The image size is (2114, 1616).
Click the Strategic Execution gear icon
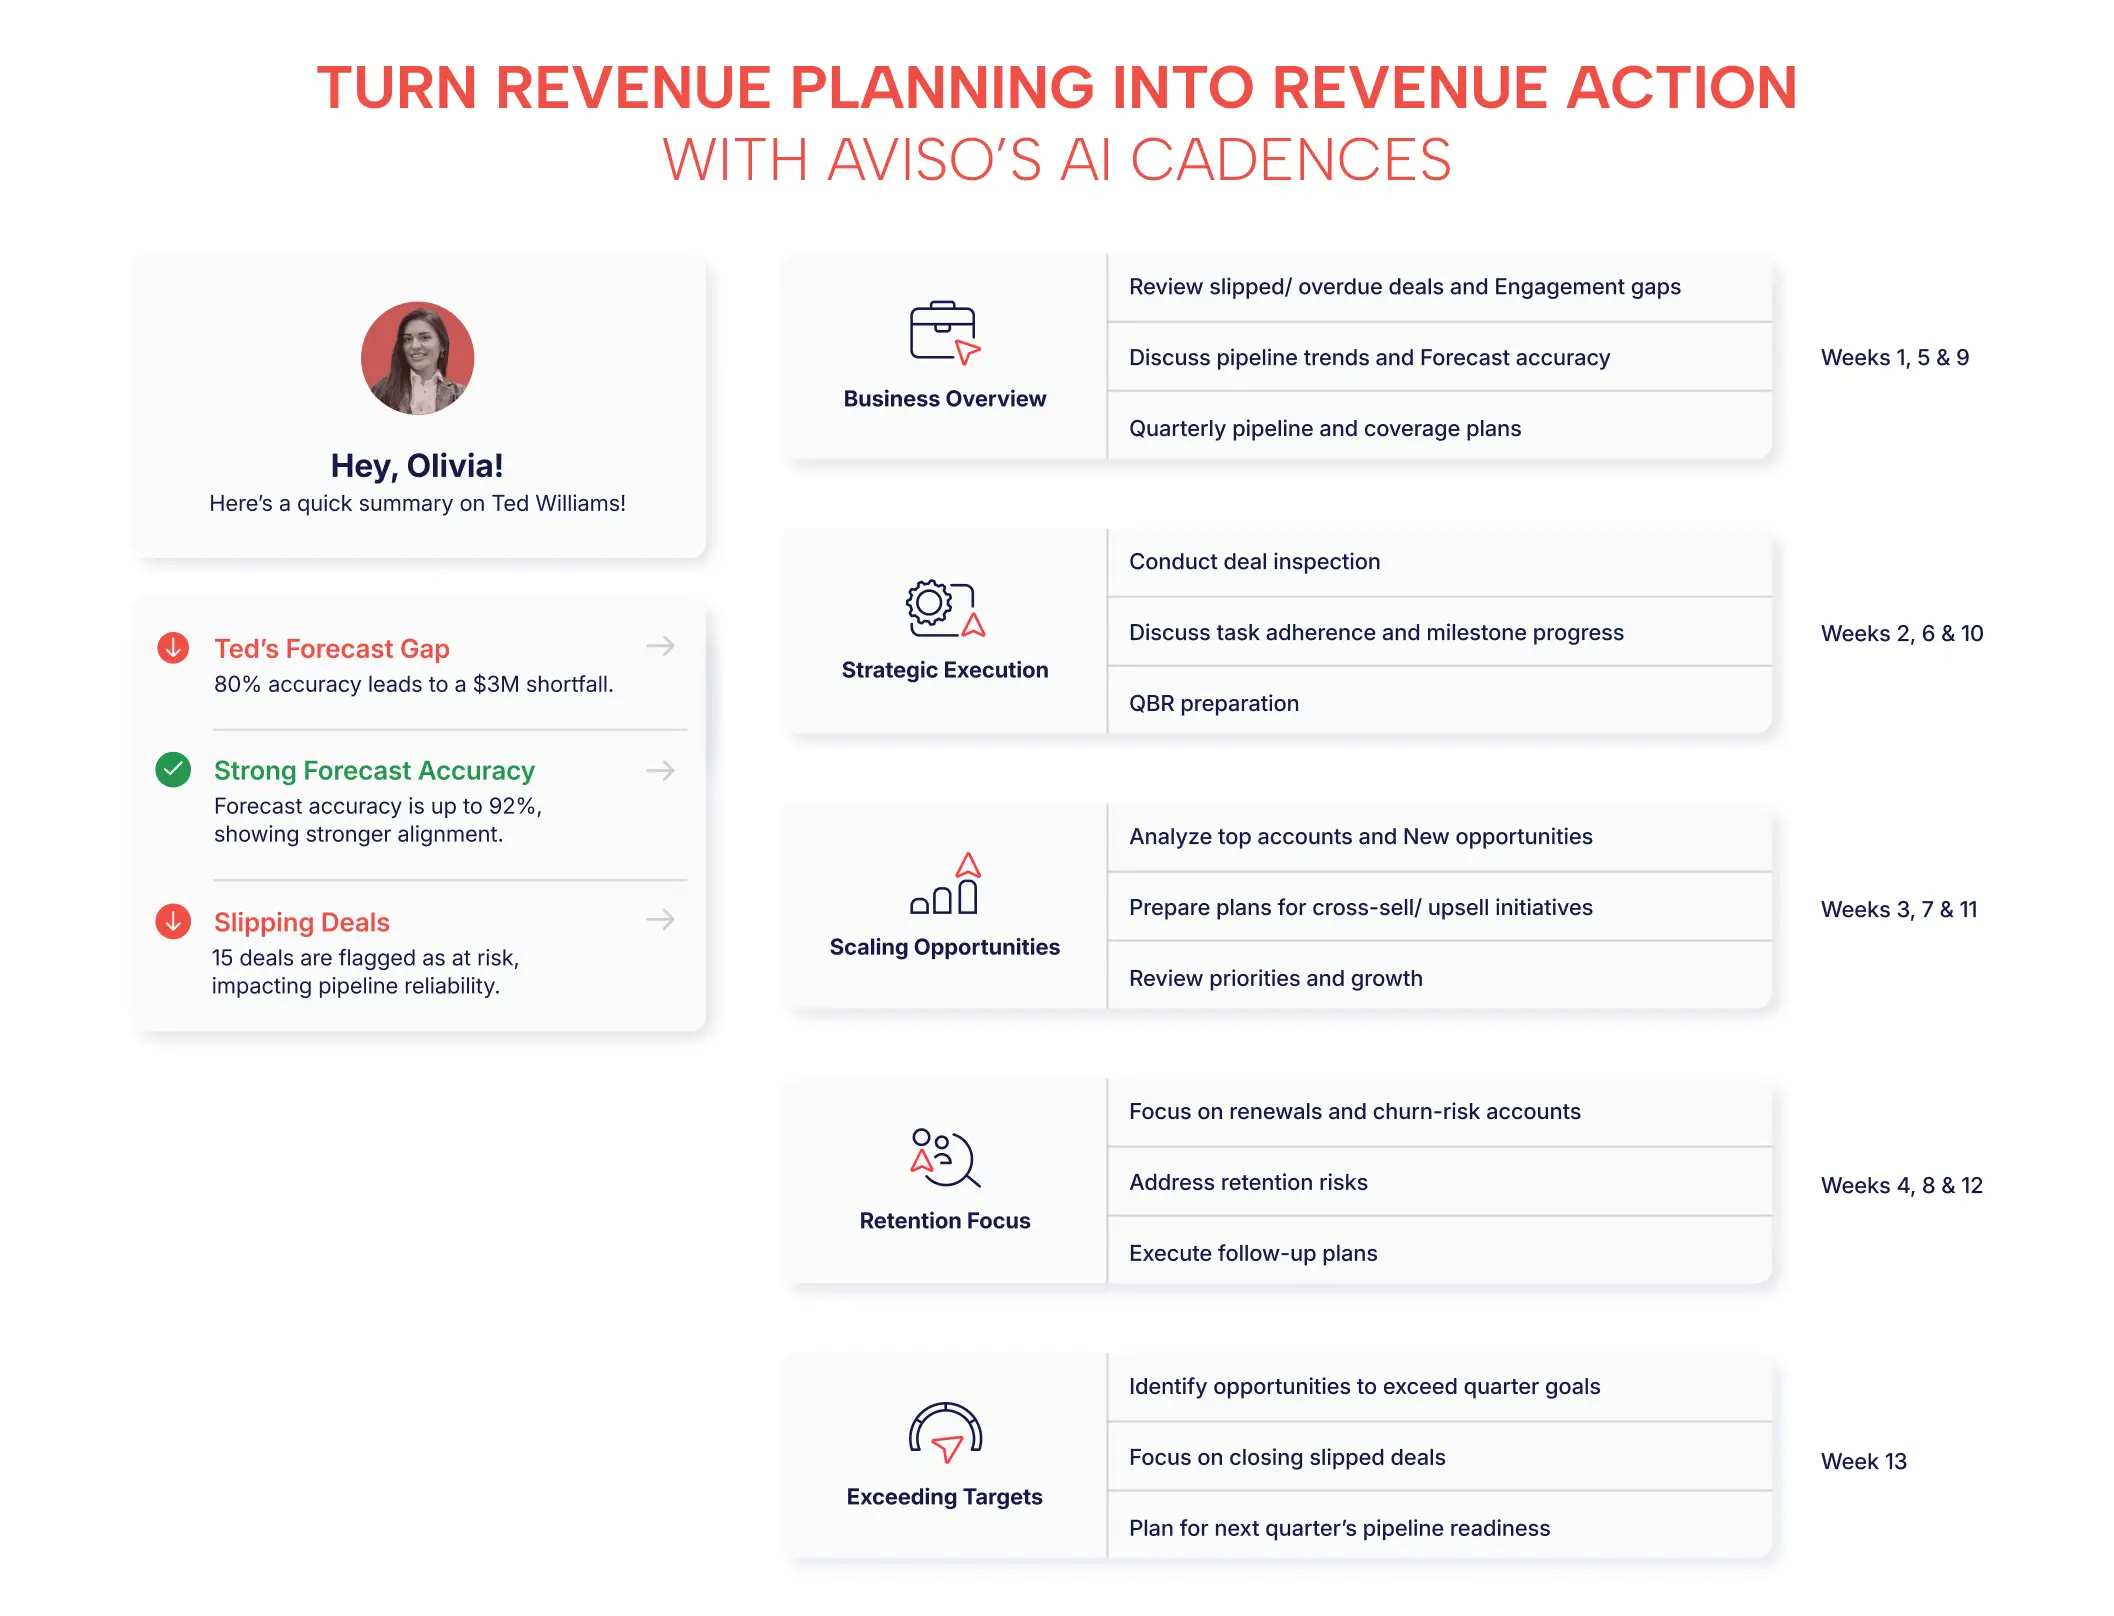tap(945, 608)
